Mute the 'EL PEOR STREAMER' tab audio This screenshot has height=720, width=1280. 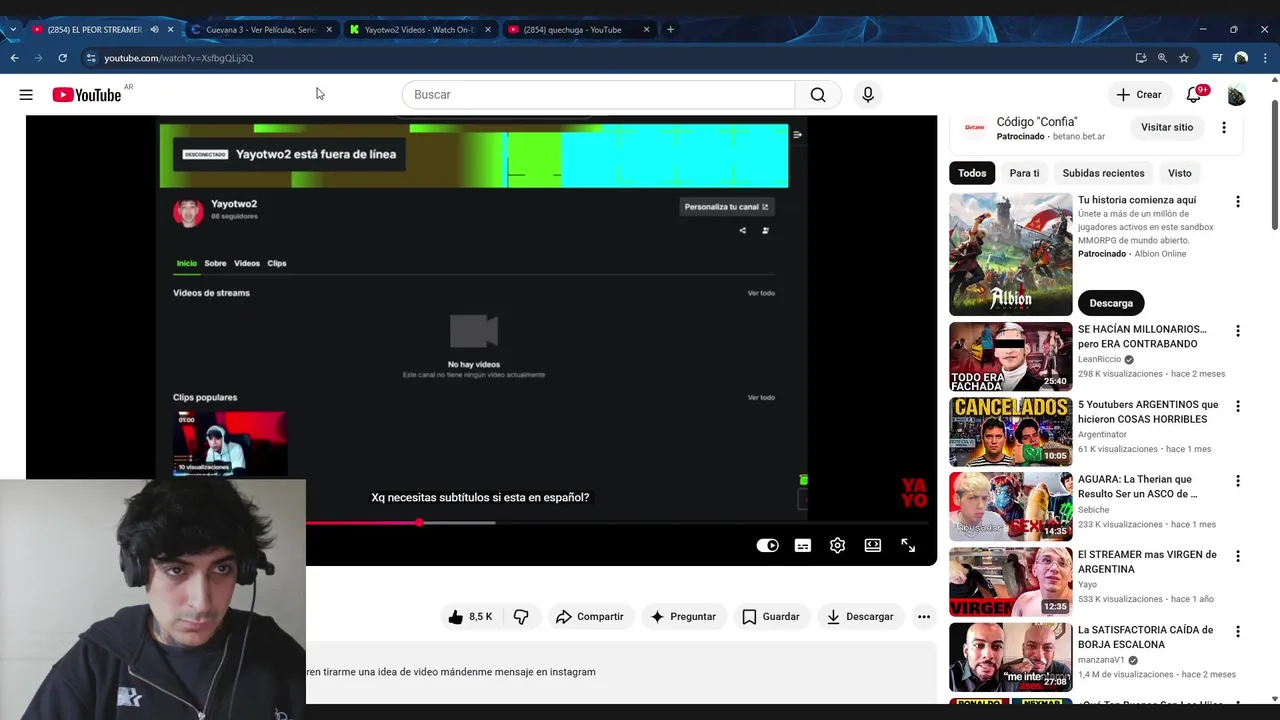[x=154, y=30]
